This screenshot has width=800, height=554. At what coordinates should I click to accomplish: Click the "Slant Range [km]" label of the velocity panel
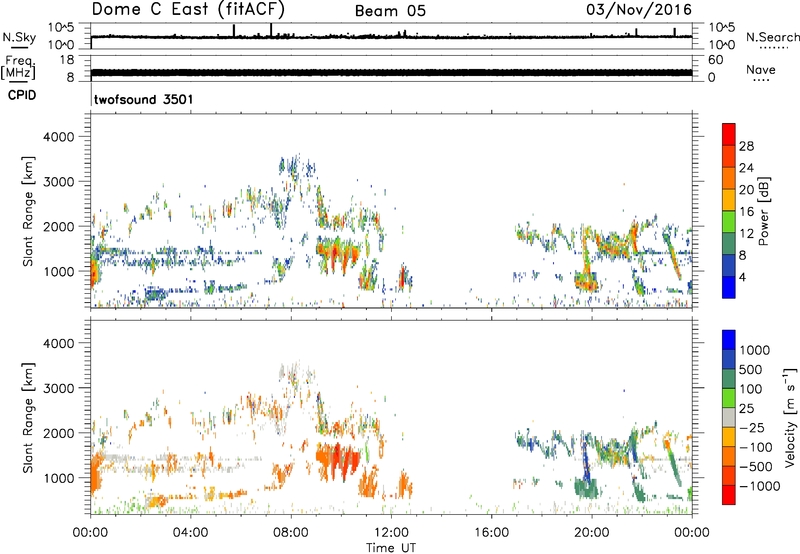[28, 417]
